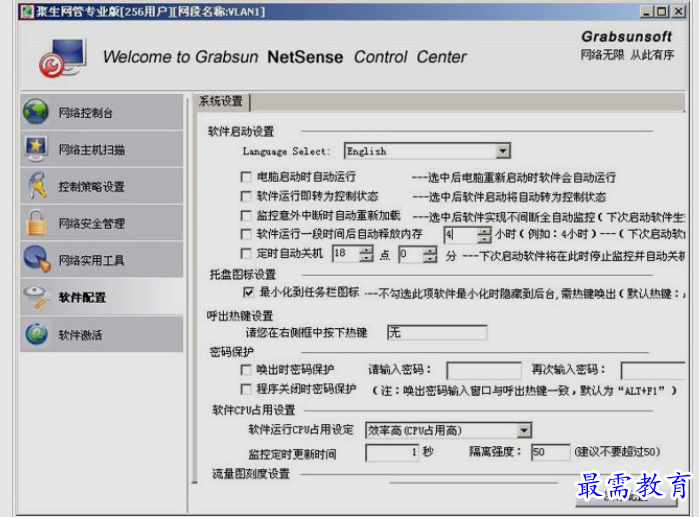This screenshot has width=699, height=517.
Task: Minimize the 聚生网管 window
Action: 646,11
